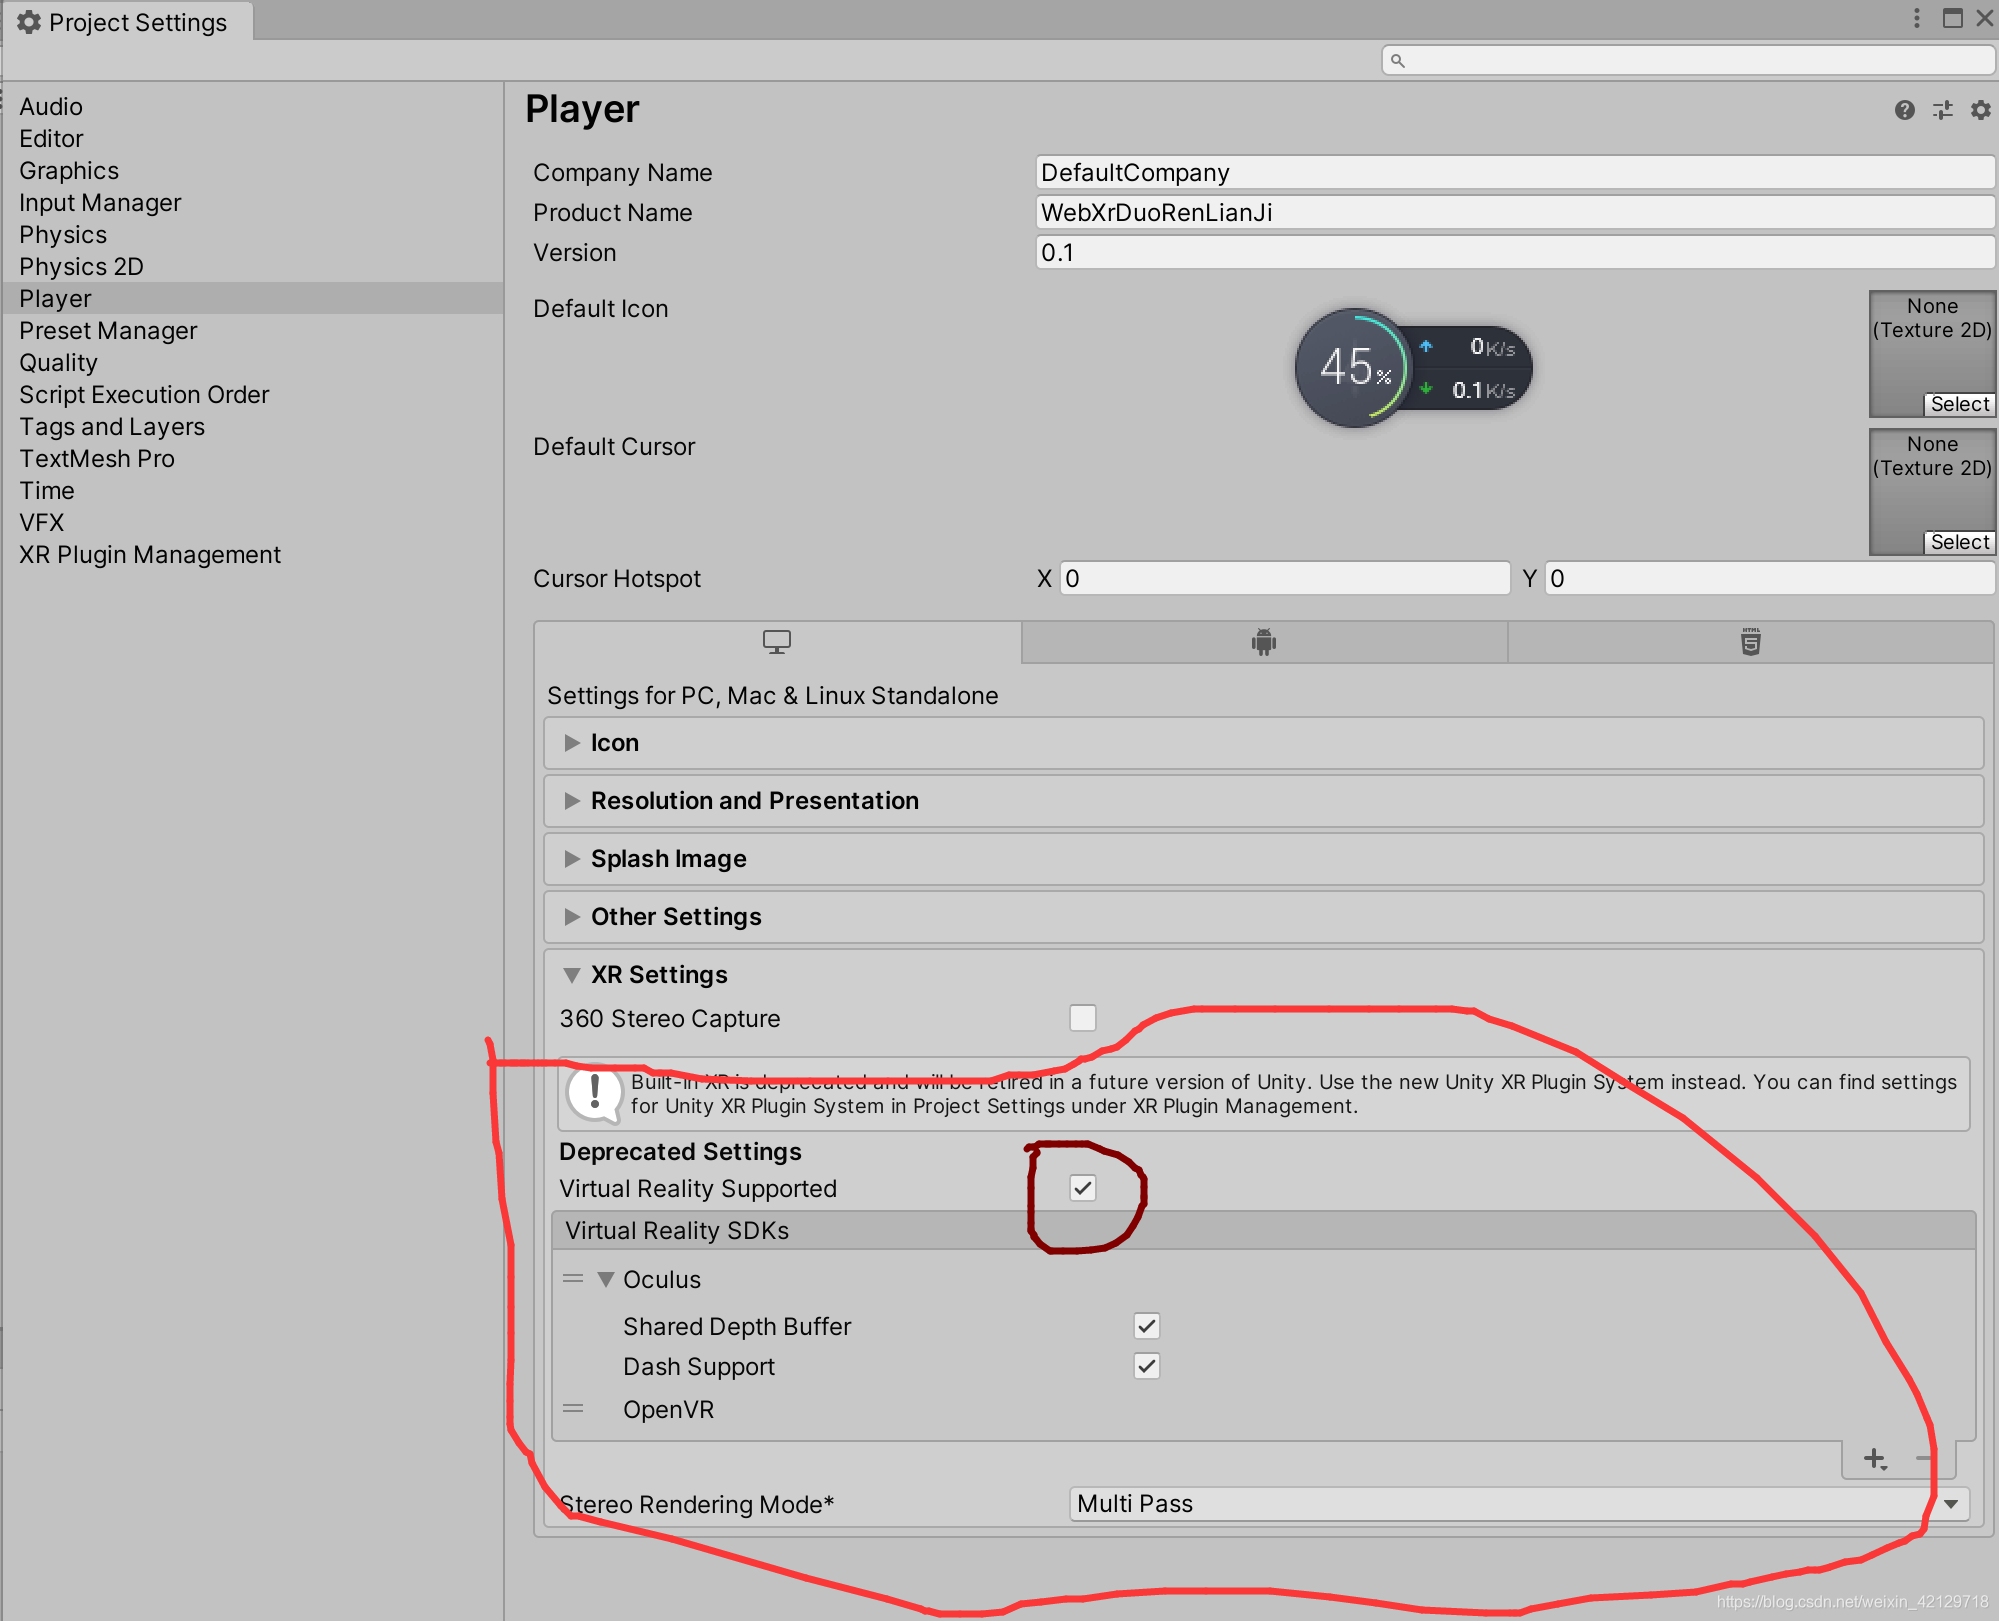Click the preset sliders icon
The height and width of the screenshot is (1621, 1999).
[x=1942, y=110]
